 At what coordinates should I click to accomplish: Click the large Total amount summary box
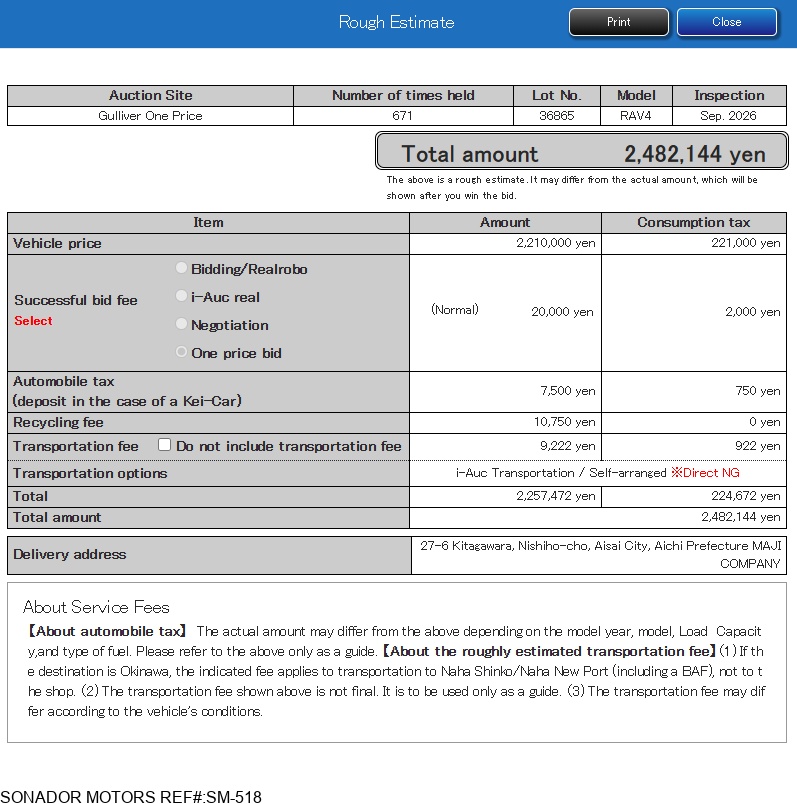582,153
